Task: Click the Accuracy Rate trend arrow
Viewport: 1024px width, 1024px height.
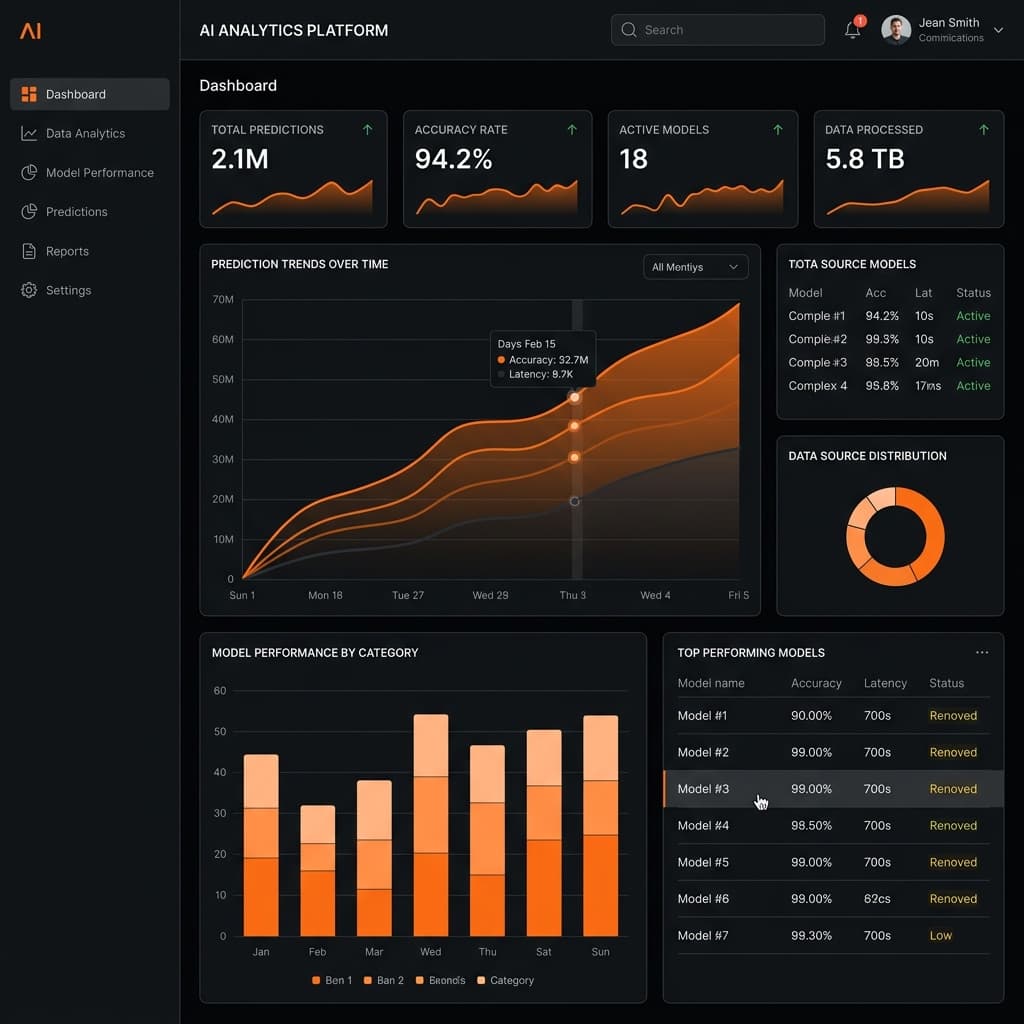Action: click(x=572, y=129)
